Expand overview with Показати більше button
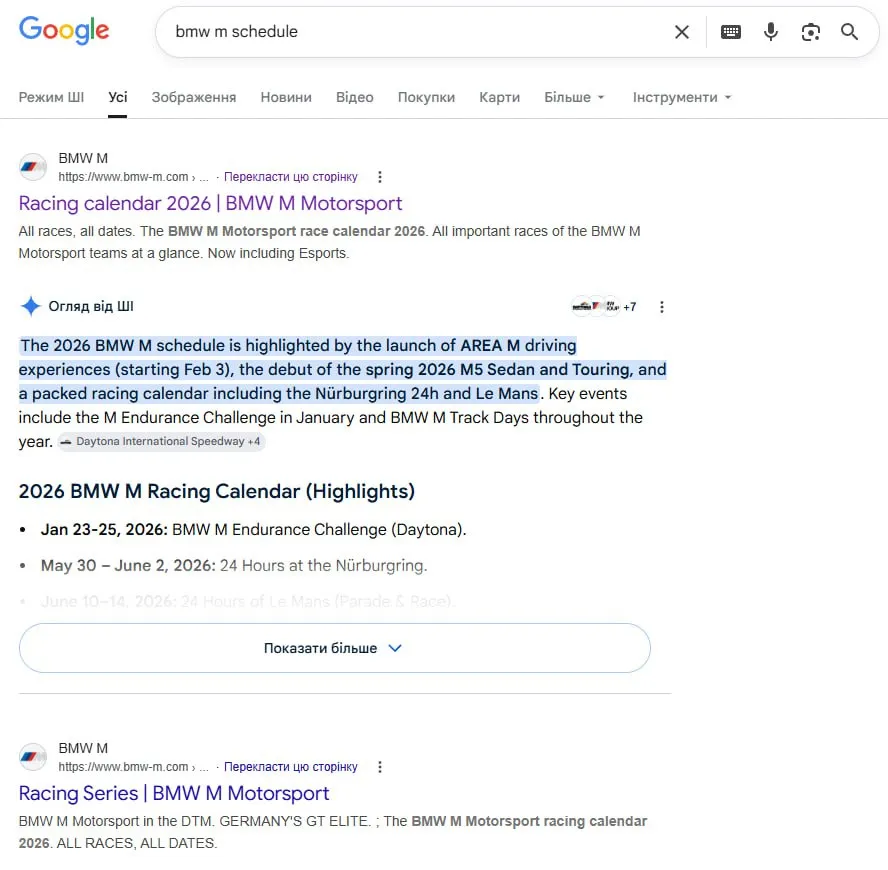The image size is (888, 870). click(335, 648)
